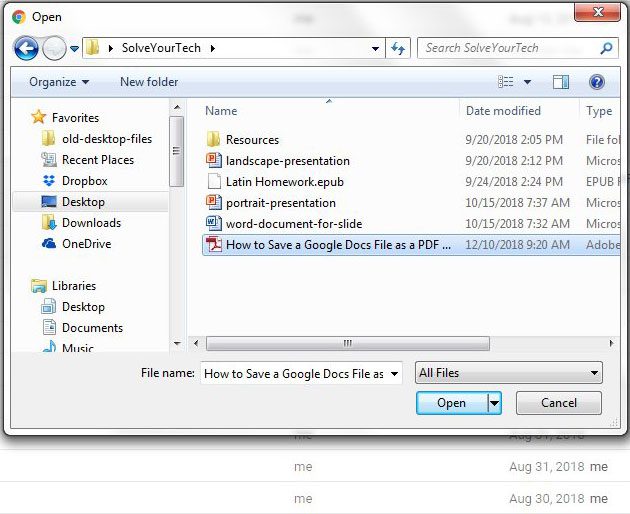Select Desktop under Favorites
The image size is (630, 514).
point(83,202)
